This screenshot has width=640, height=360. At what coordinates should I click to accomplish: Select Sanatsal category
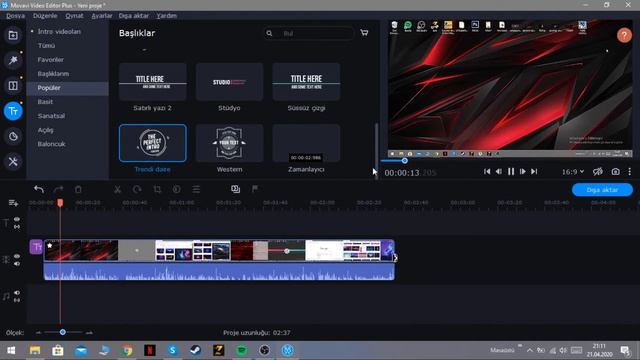tap(51, 116)
